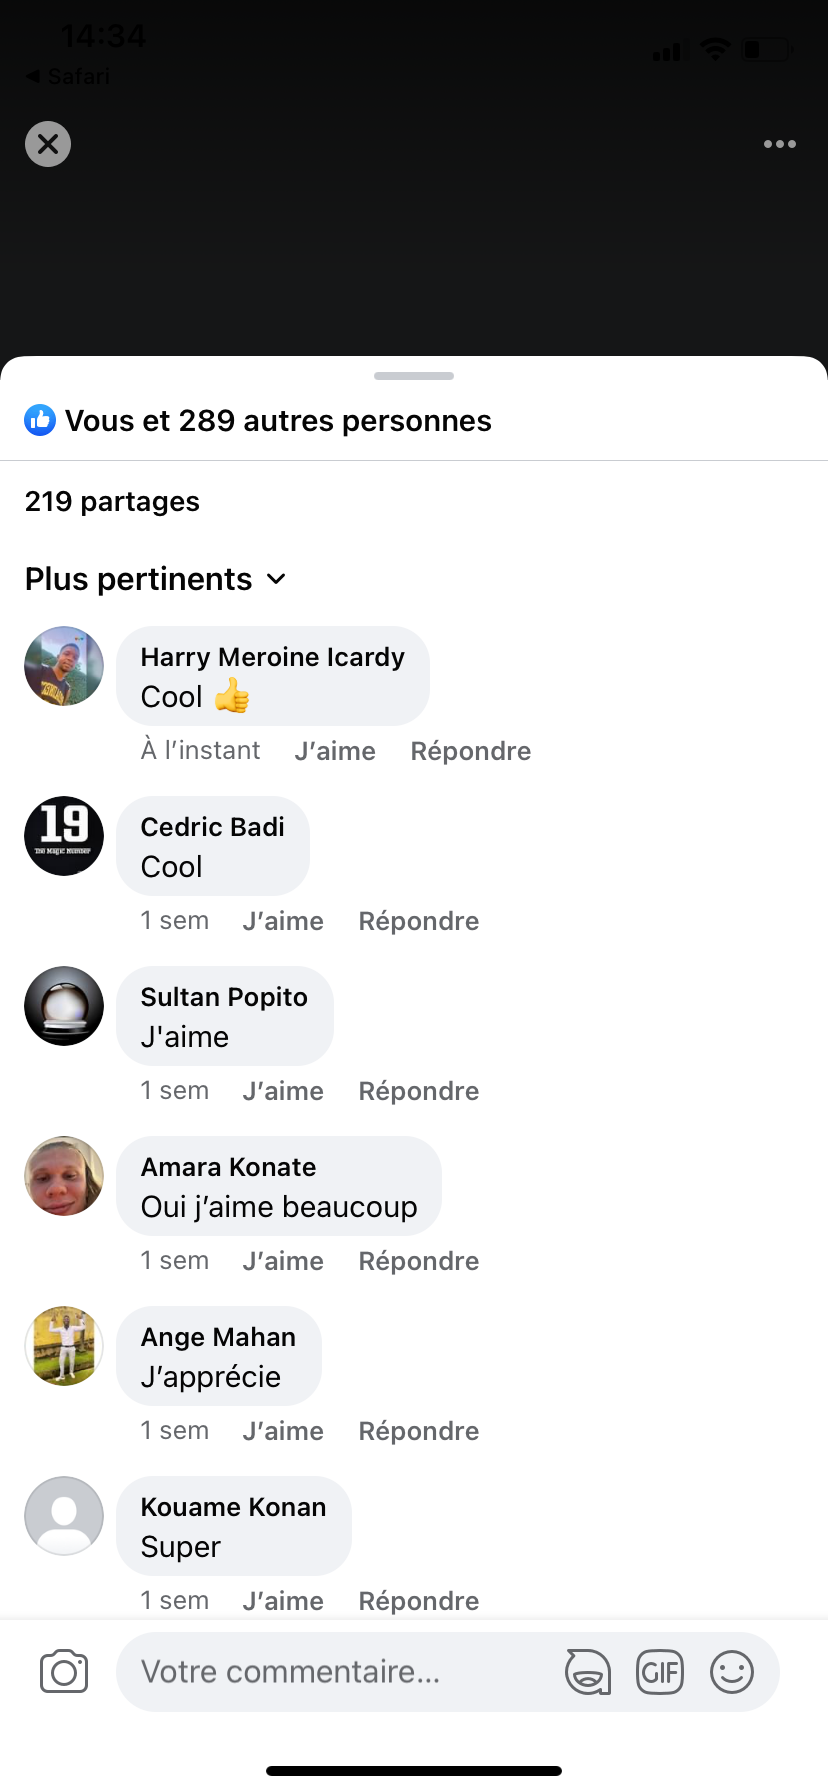828x1792 pixels.
Task: Open the GIF picker
Action: click(660, 1671)
